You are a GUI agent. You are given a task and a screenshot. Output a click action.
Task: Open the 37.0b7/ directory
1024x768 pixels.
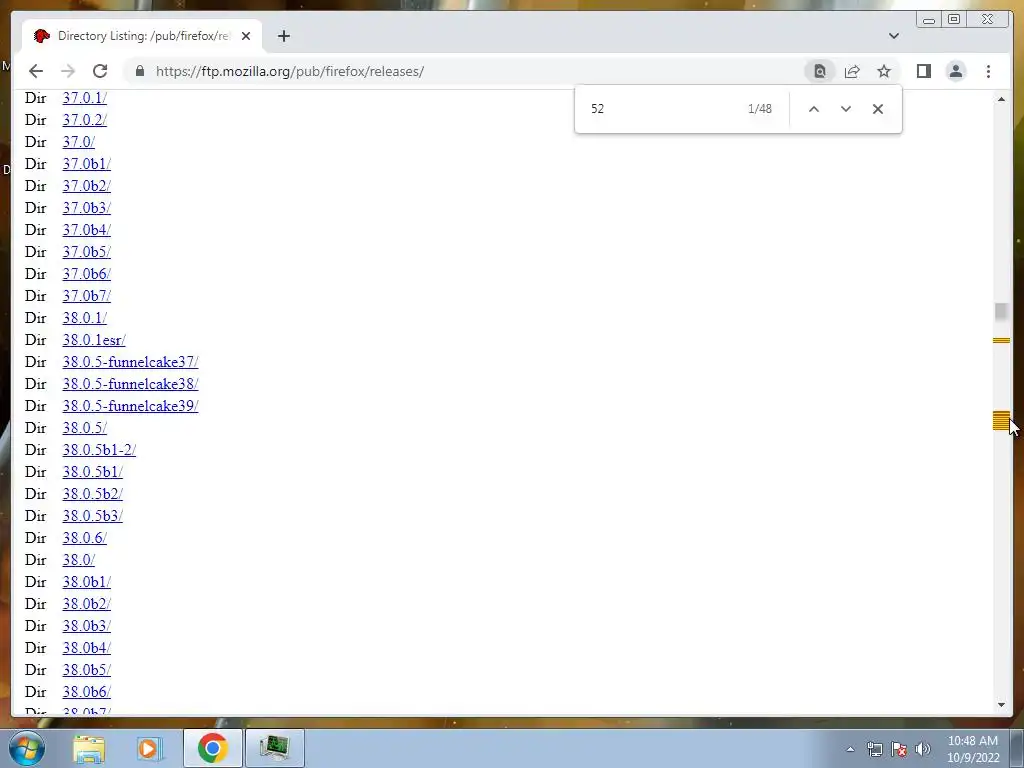(86, 296)
